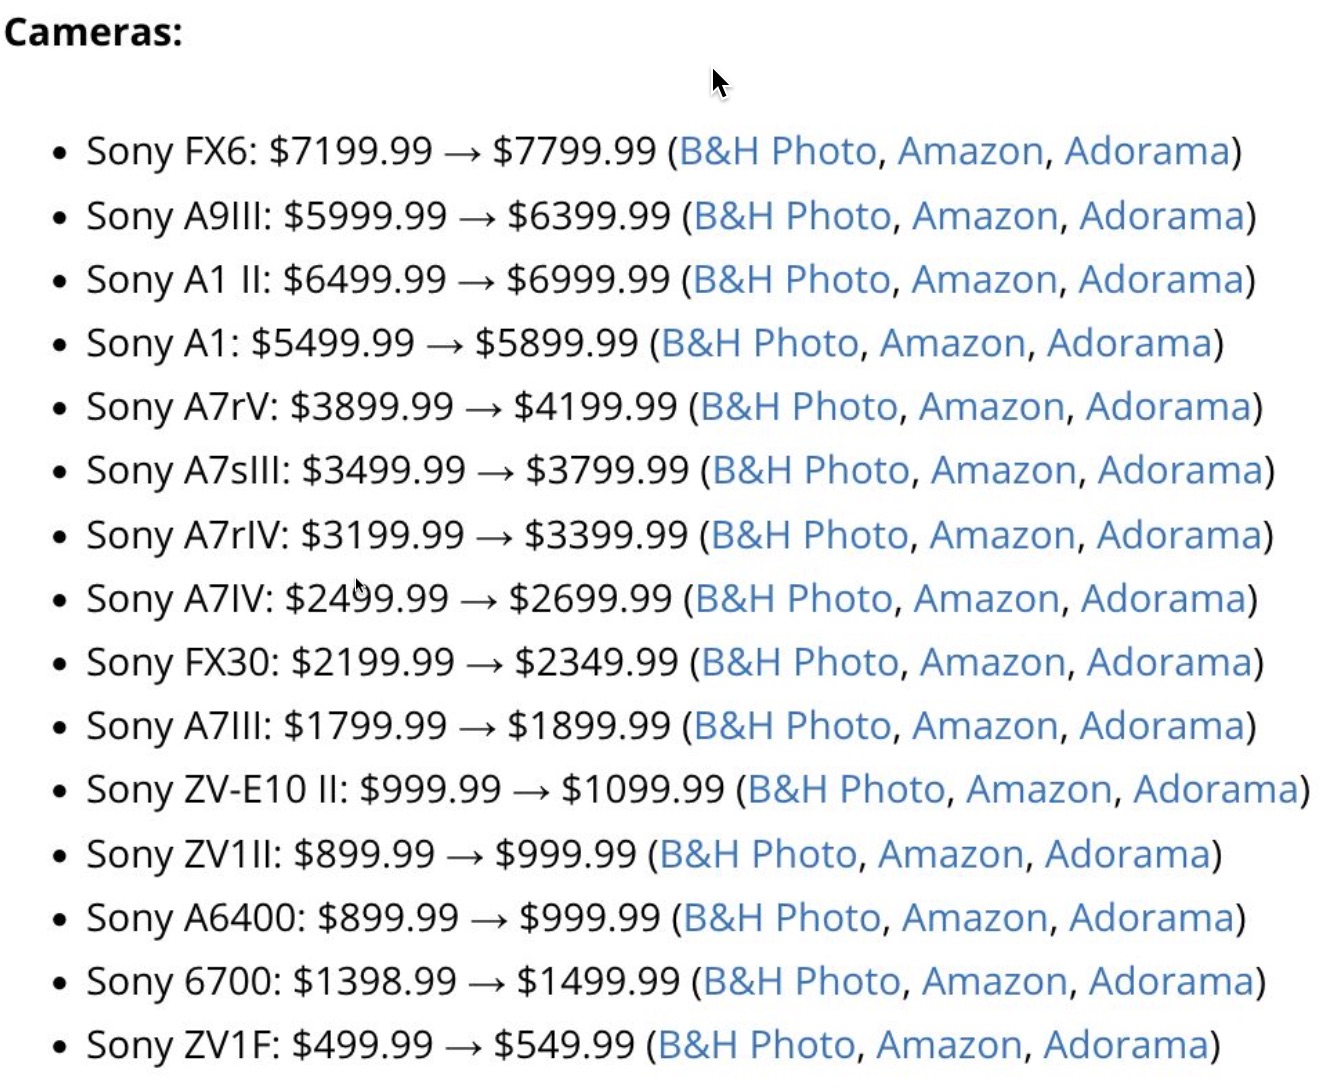Viewport: 1330px width, 1088px height.
Task: Open Adorama link for Sony ZV1II
Action: [x=1127, y=854]
